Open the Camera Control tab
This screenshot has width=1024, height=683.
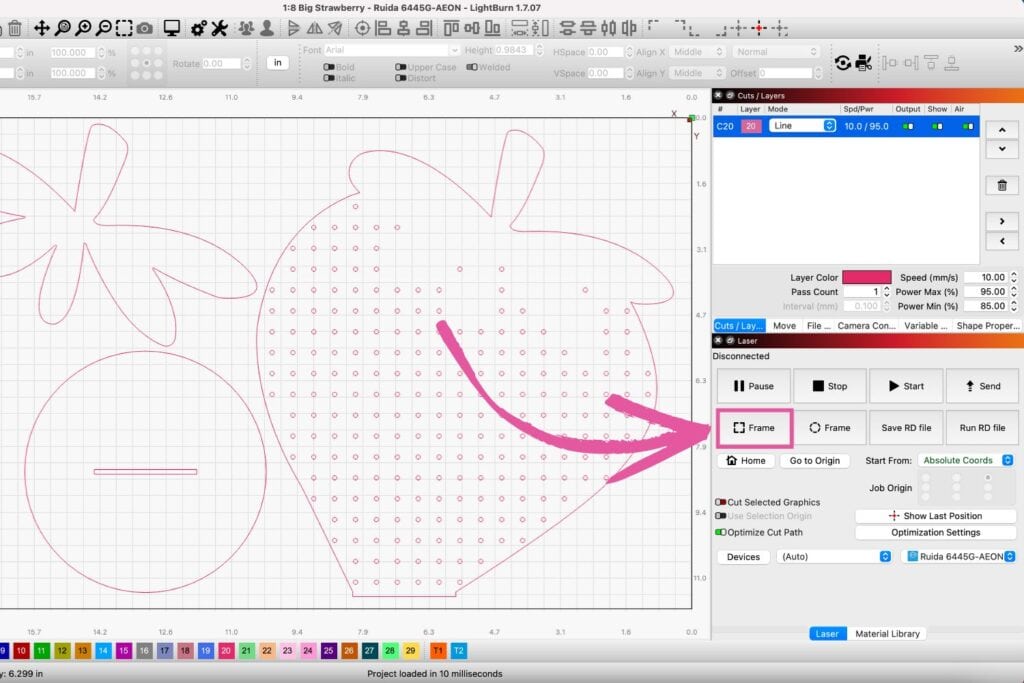pos(866,325)
